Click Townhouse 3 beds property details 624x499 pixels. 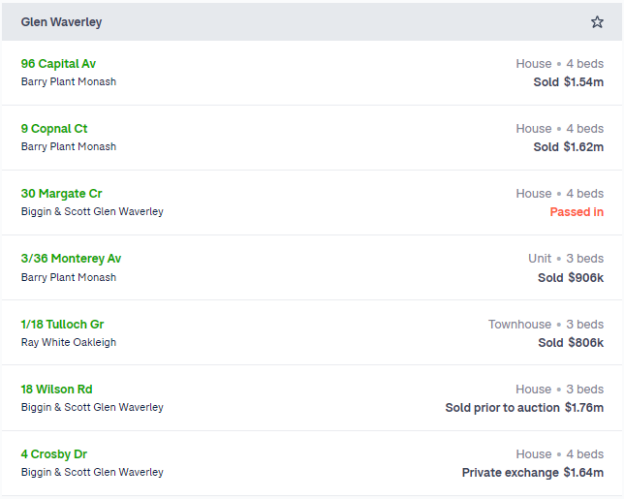click(546, 324)
